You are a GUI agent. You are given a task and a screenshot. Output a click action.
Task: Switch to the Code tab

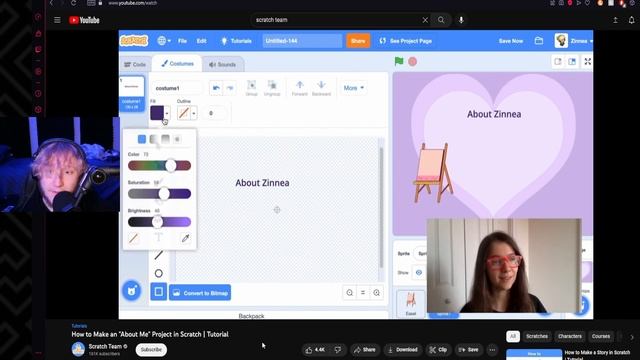(135, 64)
